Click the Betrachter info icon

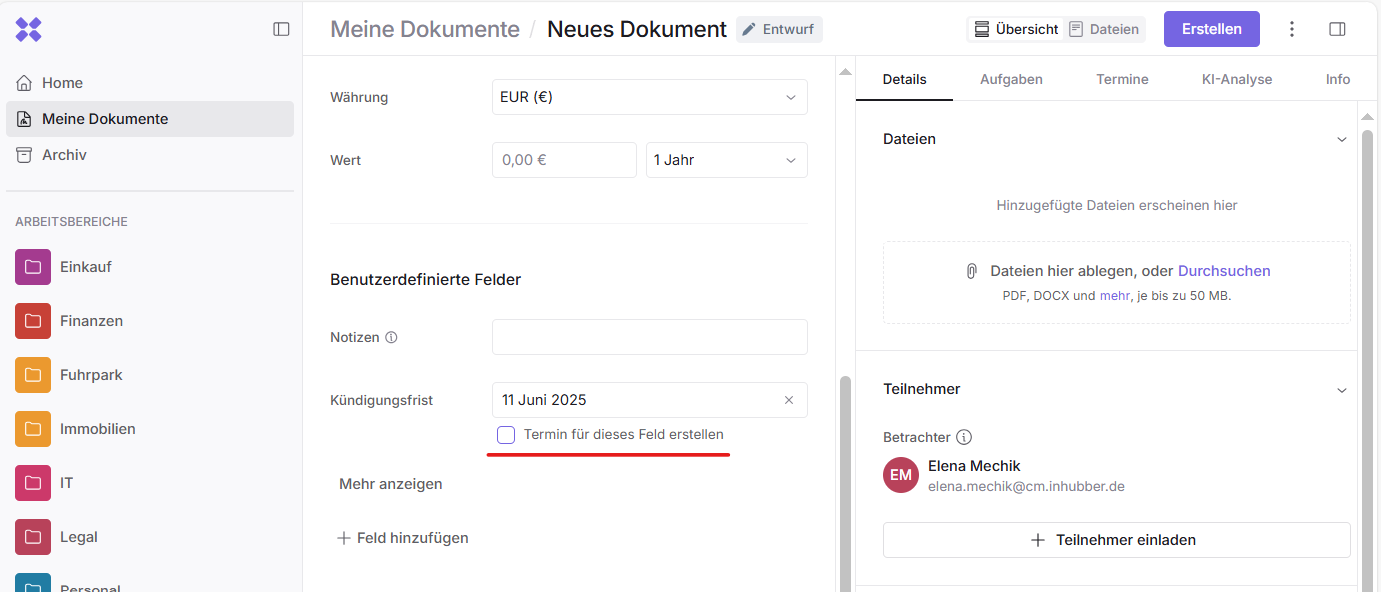click(964, 437)
